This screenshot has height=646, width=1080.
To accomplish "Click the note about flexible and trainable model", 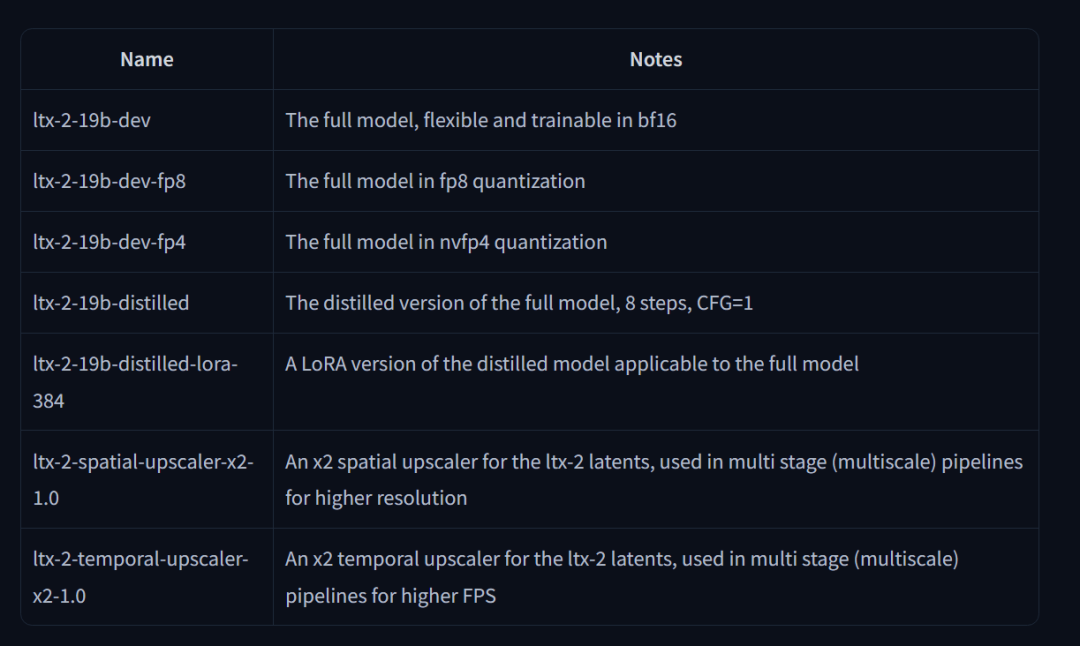I will [x=480, y=121].
